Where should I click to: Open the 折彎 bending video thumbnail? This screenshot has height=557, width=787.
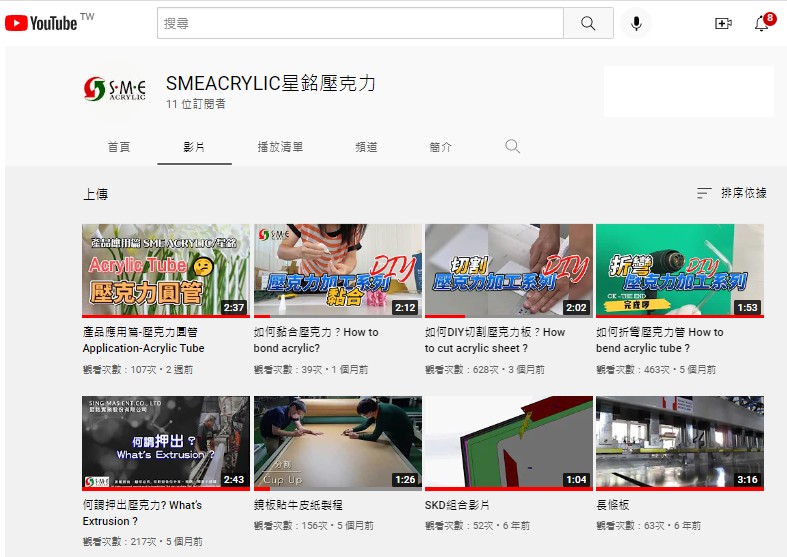point(680,270)
